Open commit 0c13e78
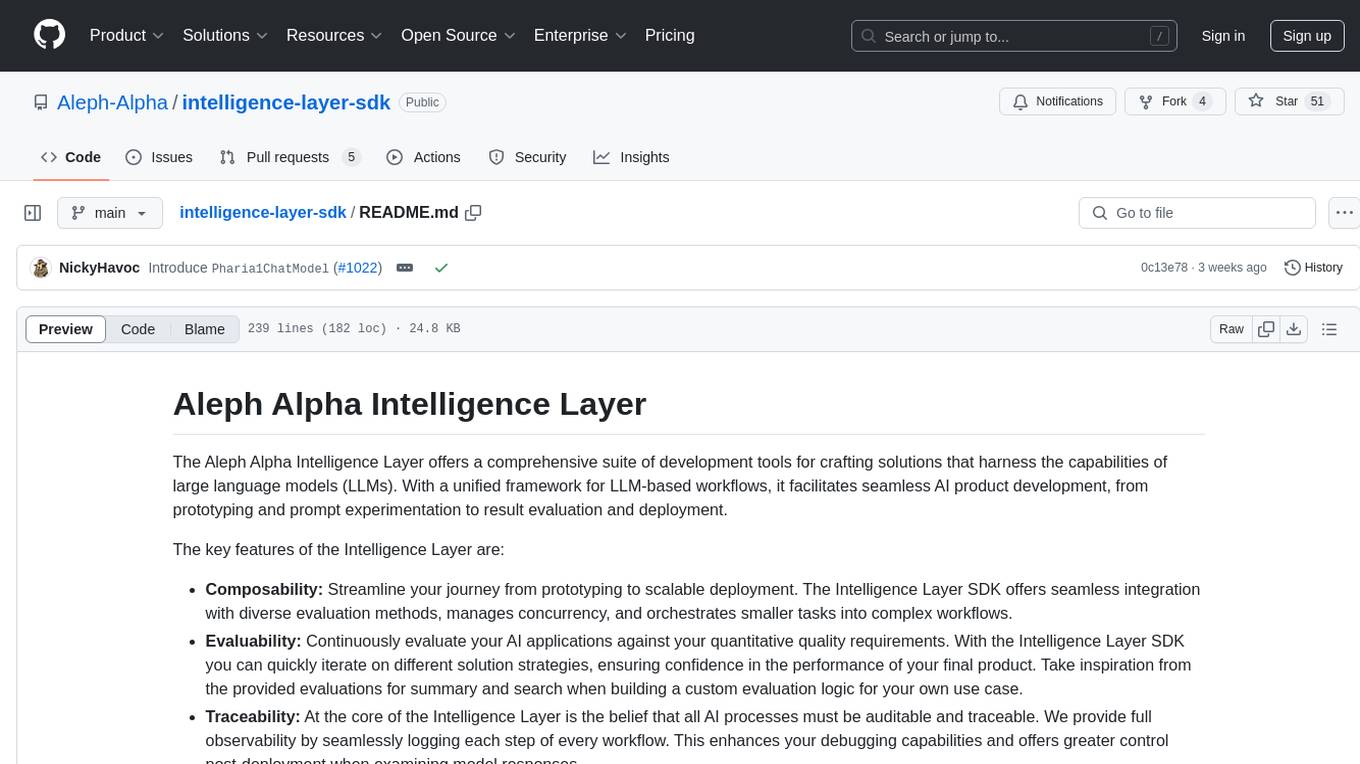 1164,268
